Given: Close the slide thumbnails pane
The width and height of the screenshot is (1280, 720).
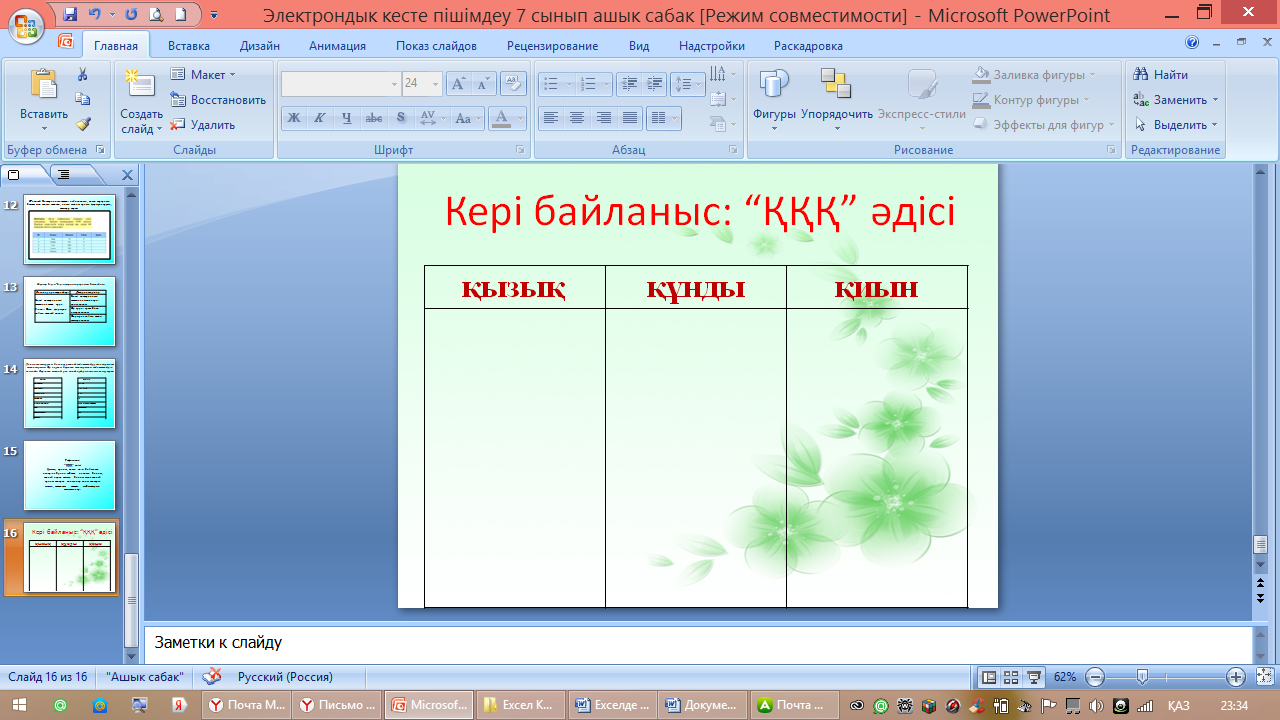Looking at the screenshot, I should coord(128,175).
